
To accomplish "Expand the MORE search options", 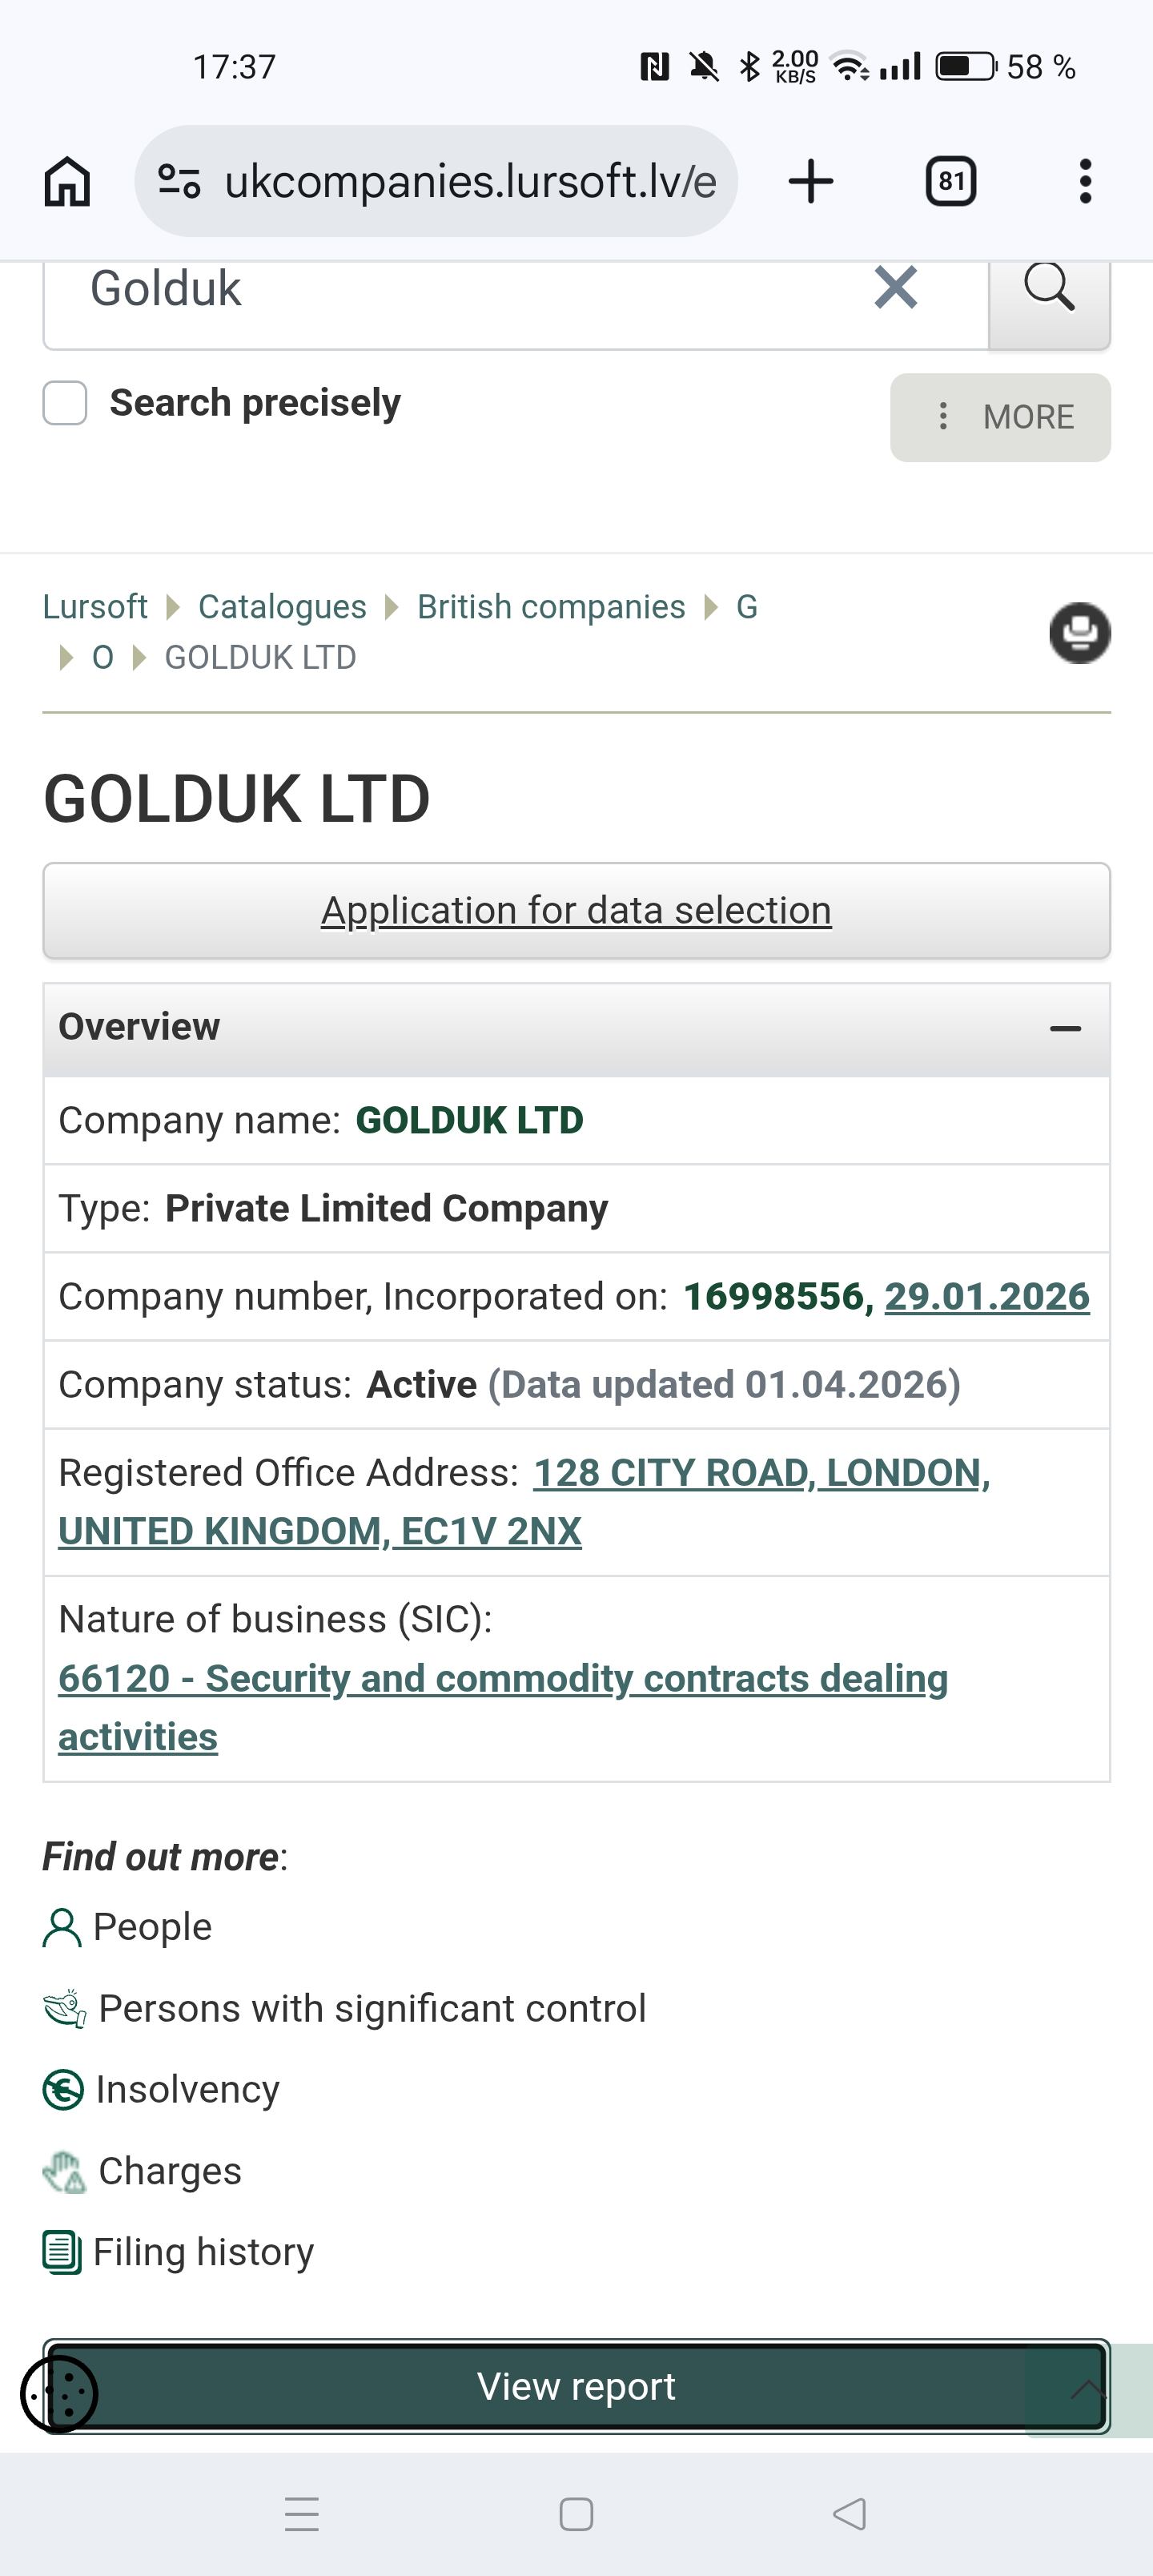I will click(1000, 417).
